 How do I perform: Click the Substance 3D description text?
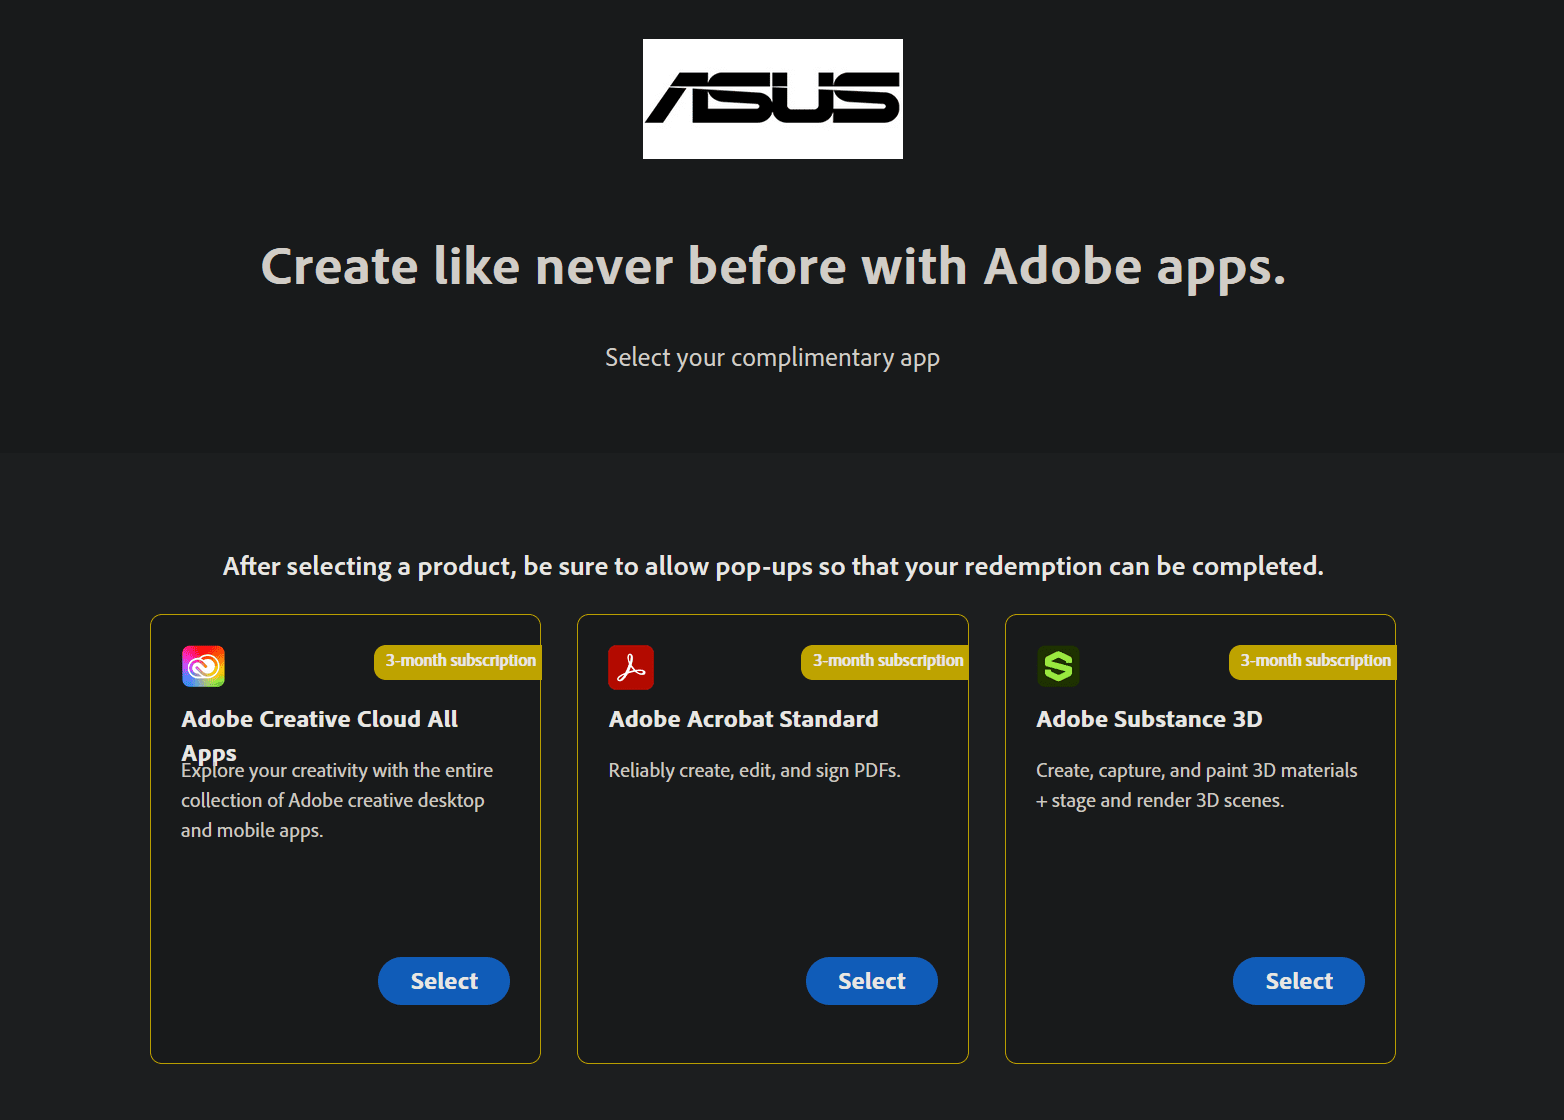coord(1196,785)
